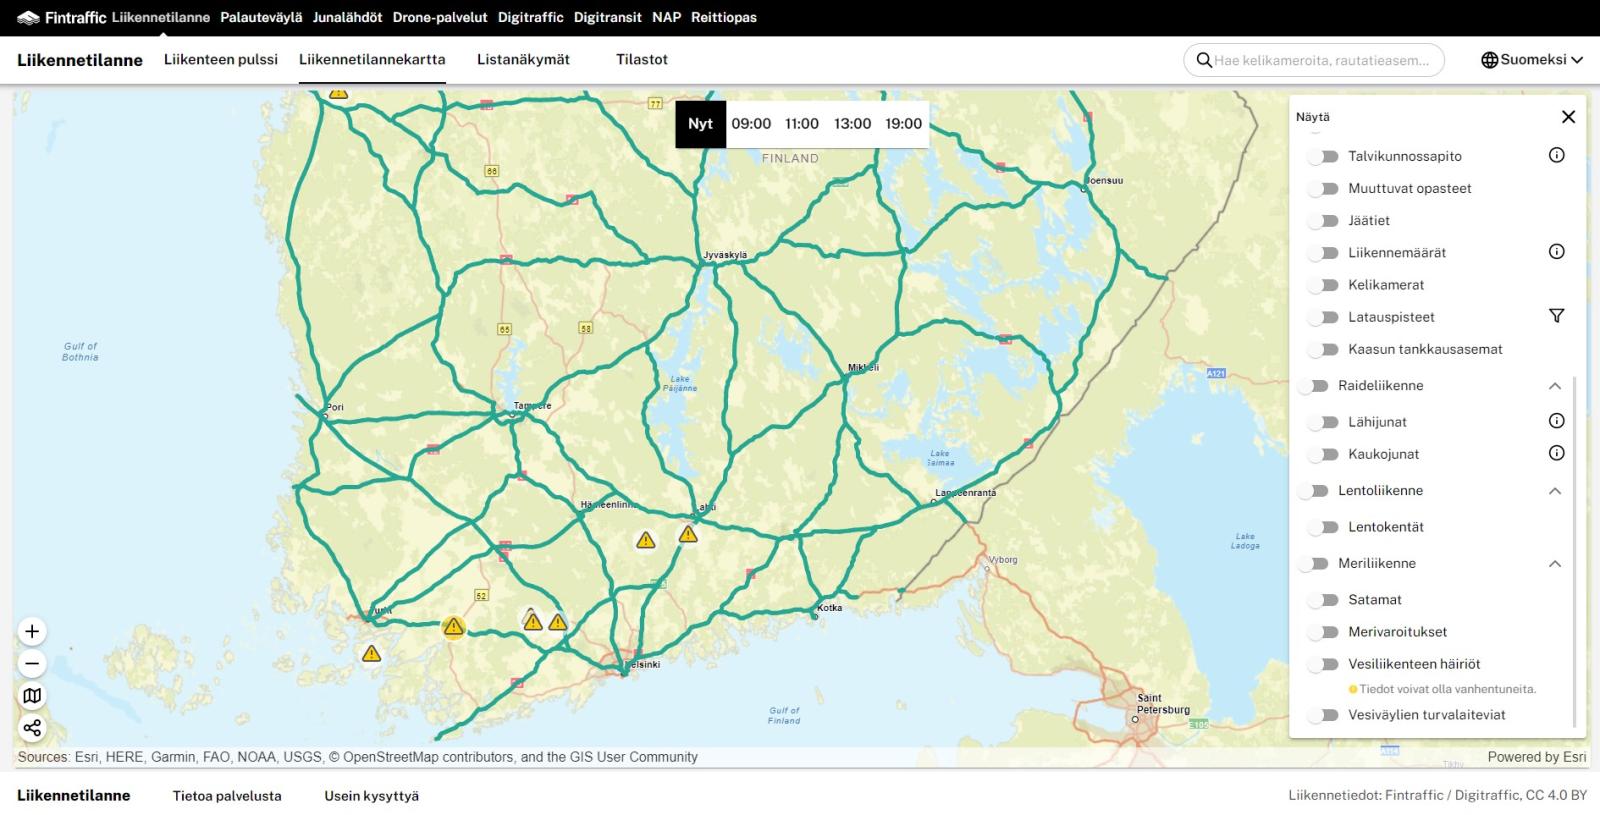Collapse the Meriliikenne section
The image size is (1600, 815).
pyautogui.click(x=1555, y=564)
